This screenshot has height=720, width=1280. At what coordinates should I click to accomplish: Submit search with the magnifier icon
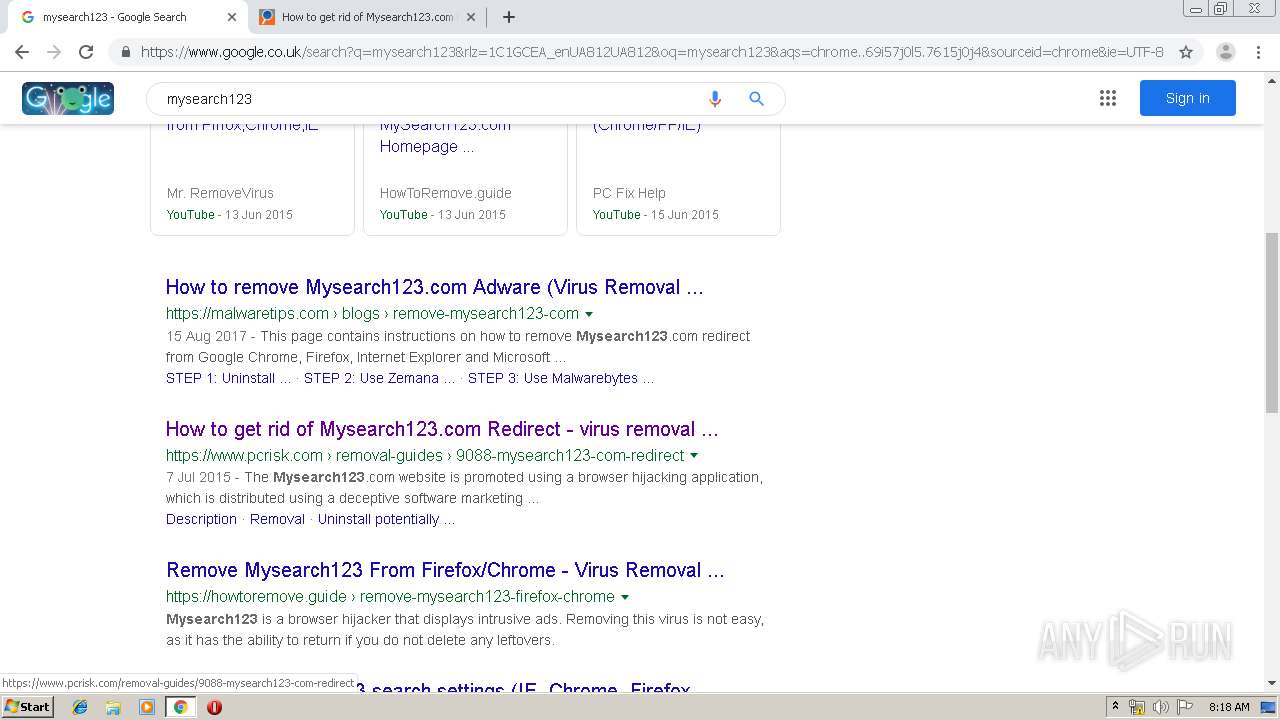pos(756,99)
